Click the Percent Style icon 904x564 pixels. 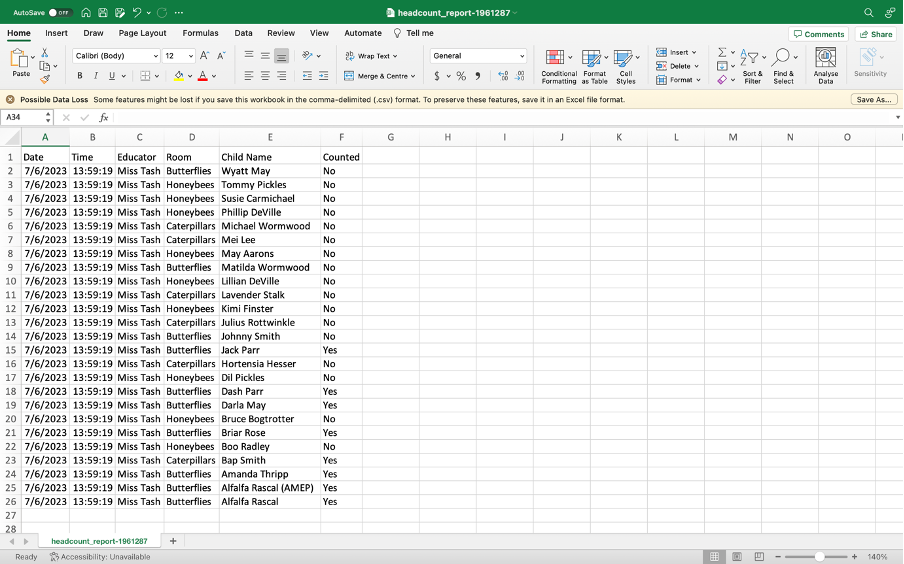click(x=461, y=76)
